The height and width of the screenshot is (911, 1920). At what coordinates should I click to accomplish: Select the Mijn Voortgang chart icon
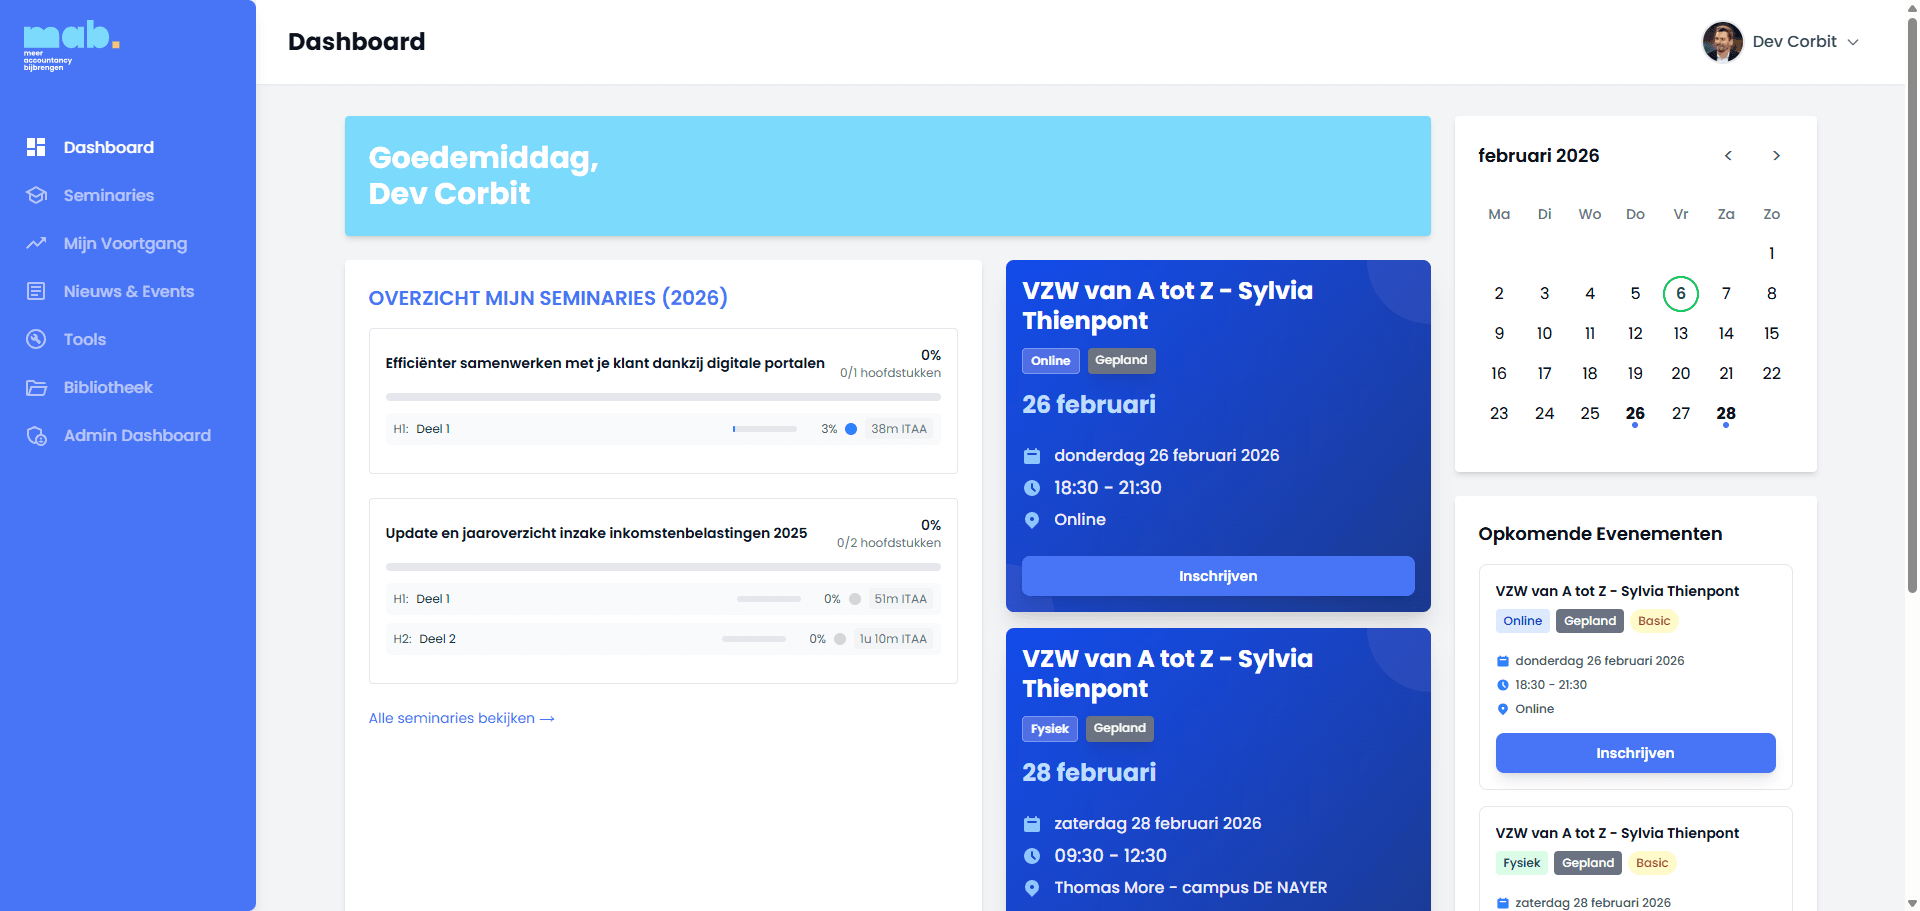point(36,243)
